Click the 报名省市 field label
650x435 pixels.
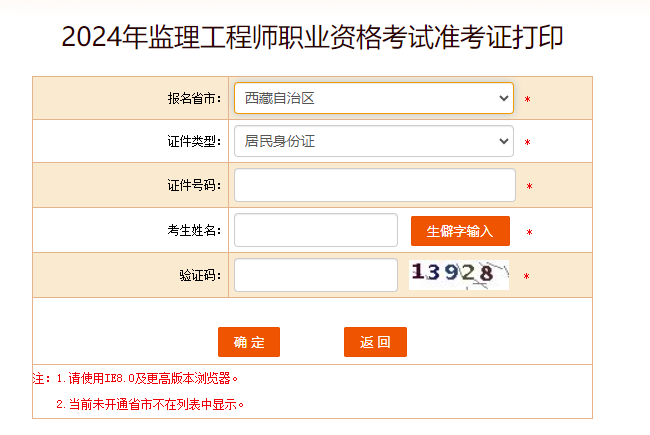[x=194, y=99]
